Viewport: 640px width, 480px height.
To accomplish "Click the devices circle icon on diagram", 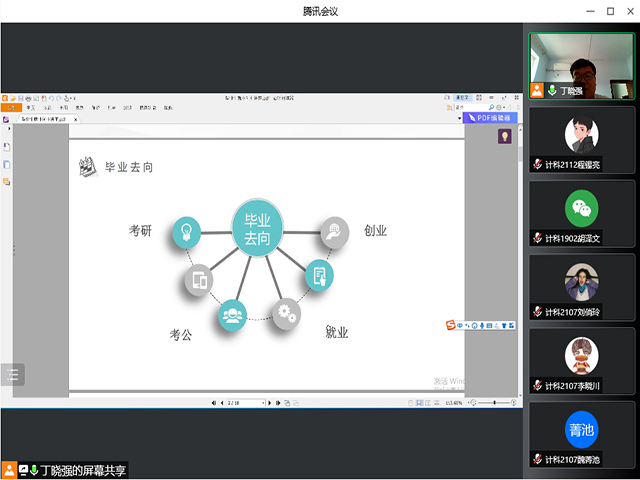I will (x=199, y=280).
